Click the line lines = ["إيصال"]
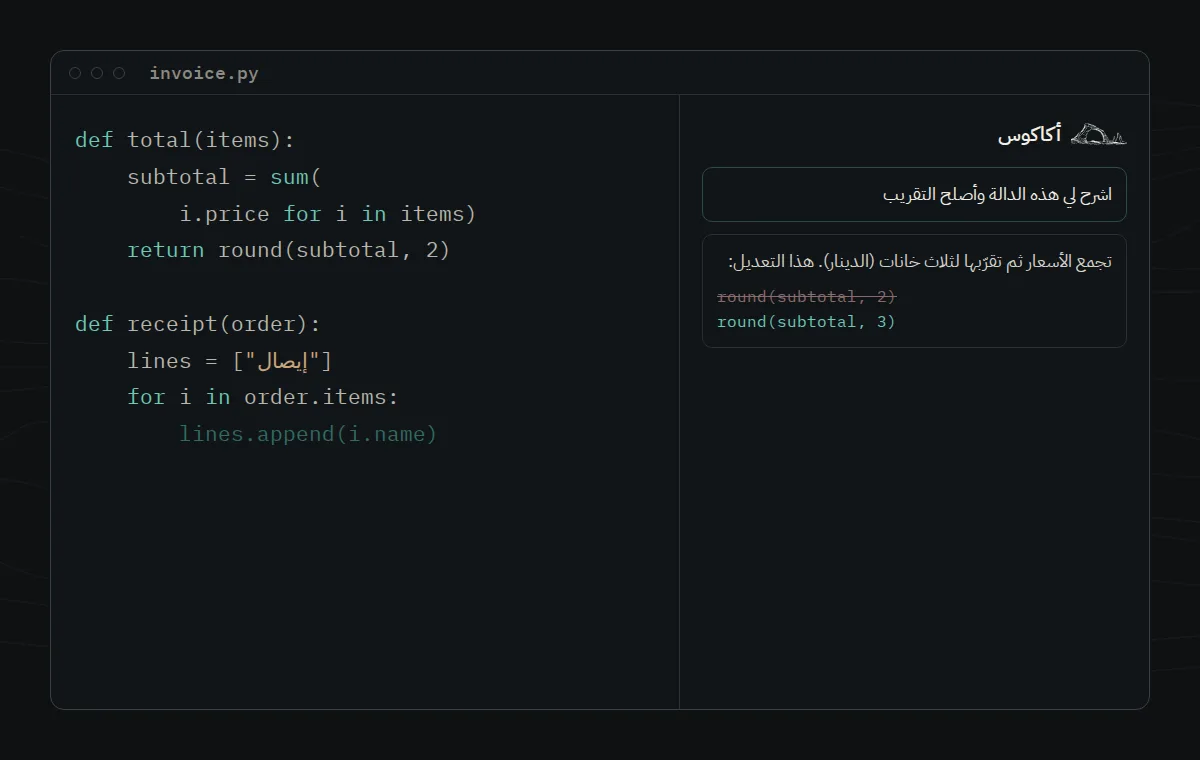The width and height of the screenshot is (1200, 760). (x=229, y=361)
